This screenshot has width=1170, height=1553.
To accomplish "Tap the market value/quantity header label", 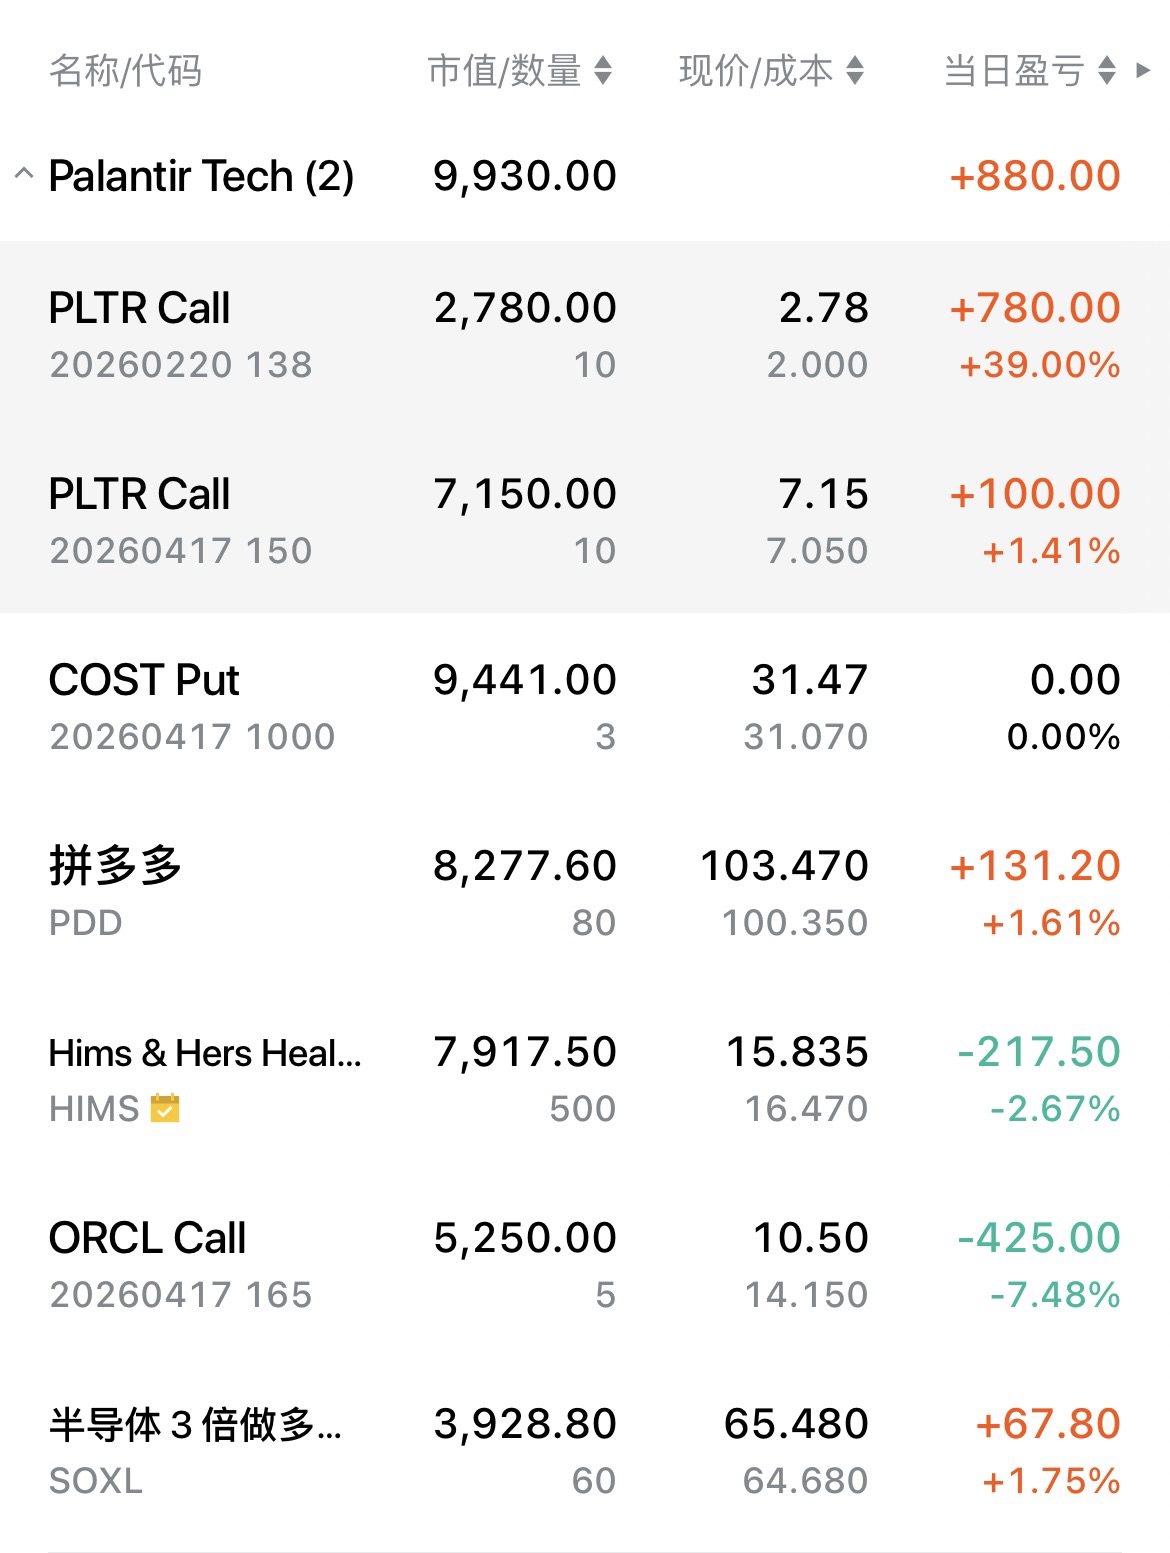I will pyautogui.click(x=504, y=71).
